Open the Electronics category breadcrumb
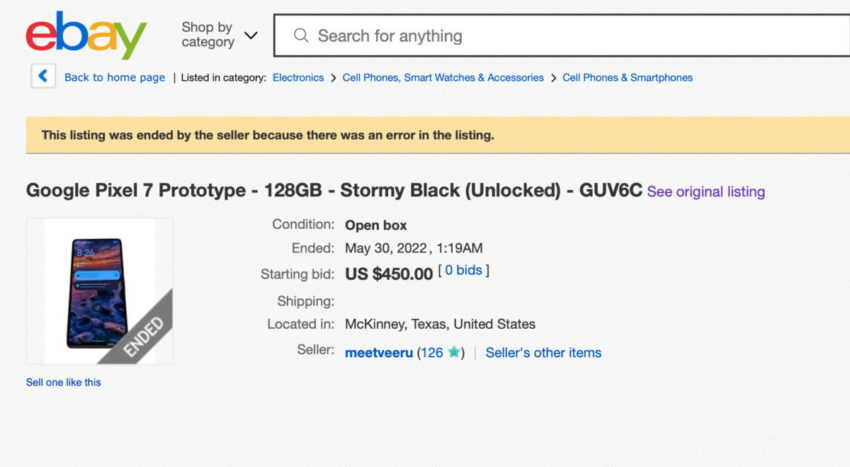The height and width of the screenshot is (467, 850). pyautogui.click(x=298, y=78)
